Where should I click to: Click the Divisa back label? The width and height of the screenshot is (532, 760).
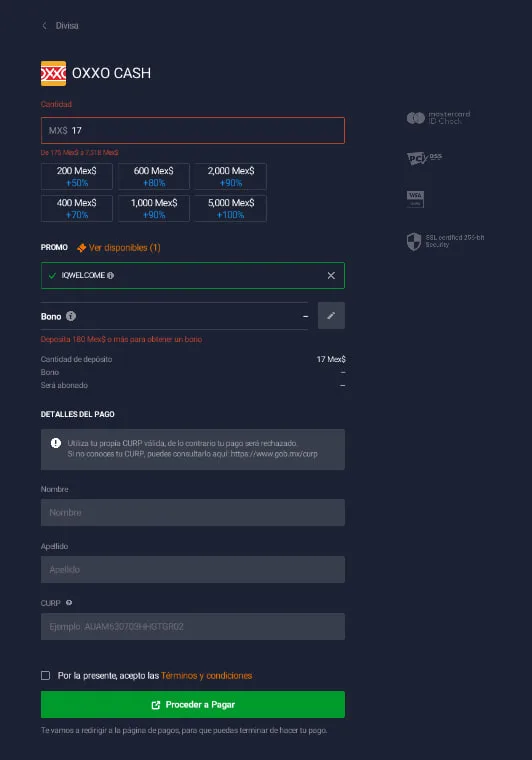tap(67, 26)
